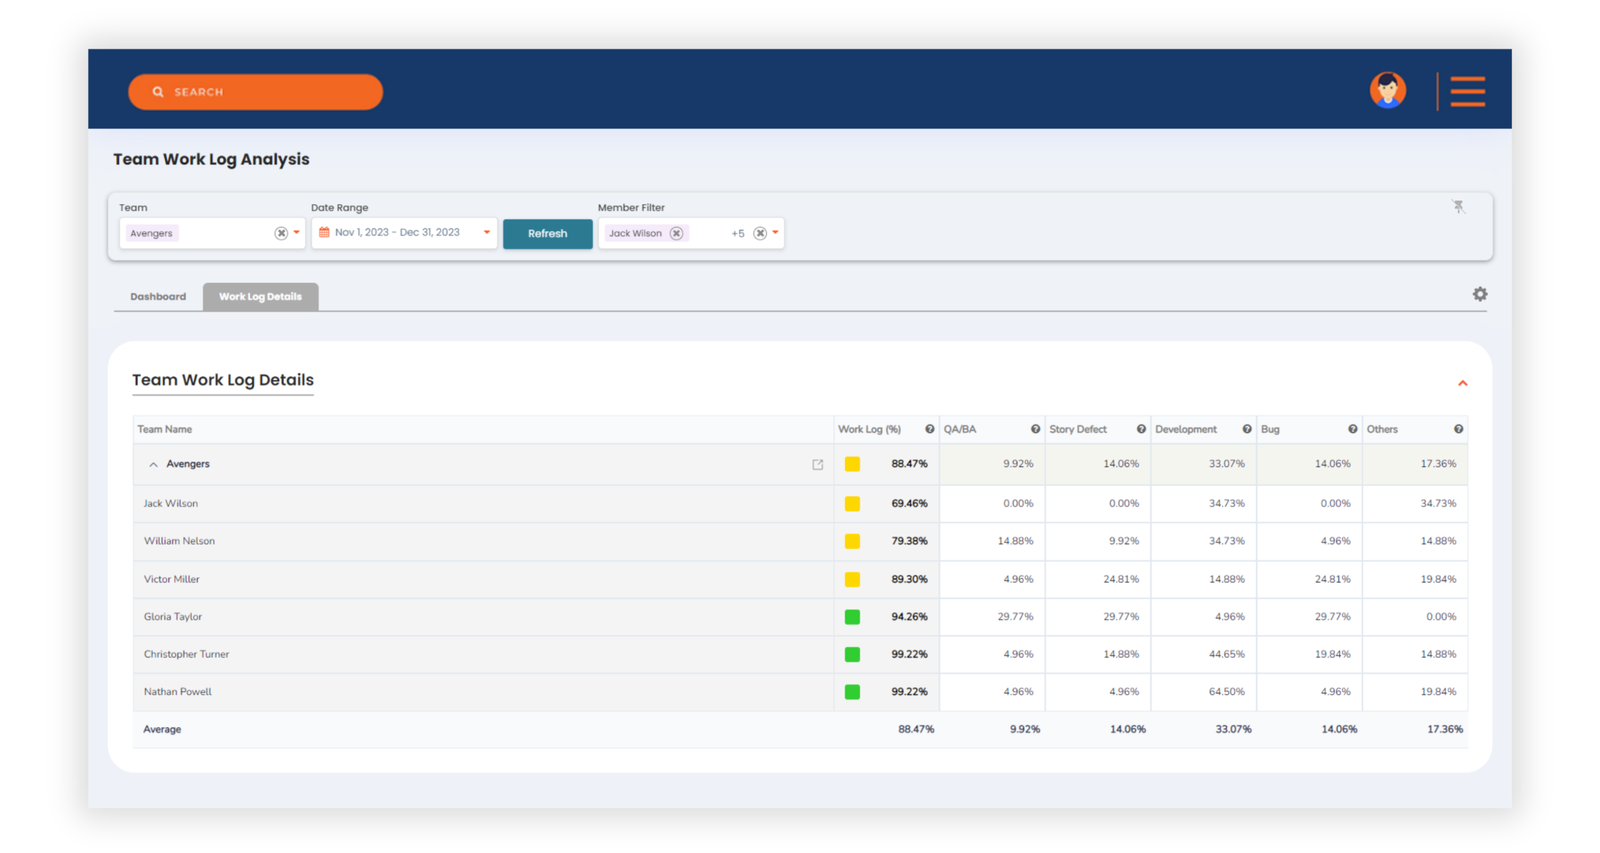
Task: Switch to the Dashboard tab
Action: coord(158,297)
